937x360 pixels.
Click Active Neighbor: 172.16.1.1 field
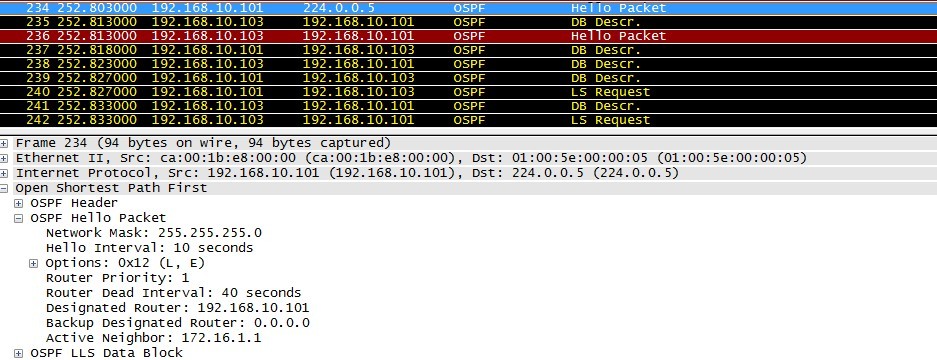pos(154,338)
